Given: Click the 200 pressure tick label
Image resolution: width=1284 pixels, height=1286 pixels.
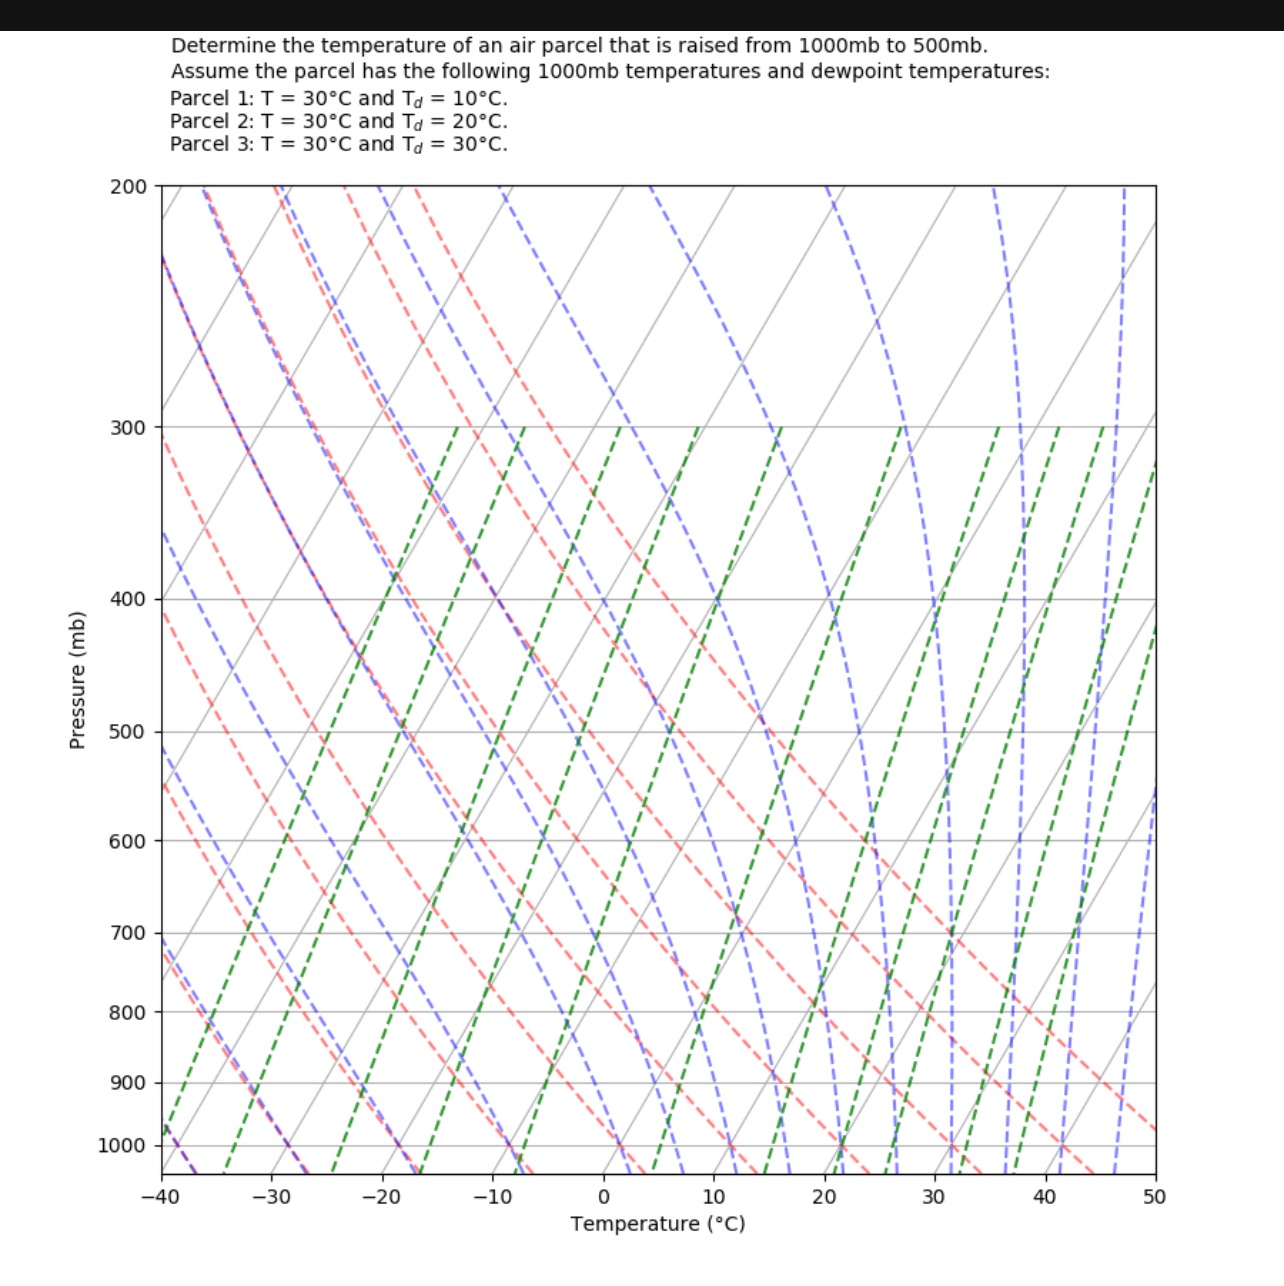Looking at the screenshot, I should tap(127, 184).
